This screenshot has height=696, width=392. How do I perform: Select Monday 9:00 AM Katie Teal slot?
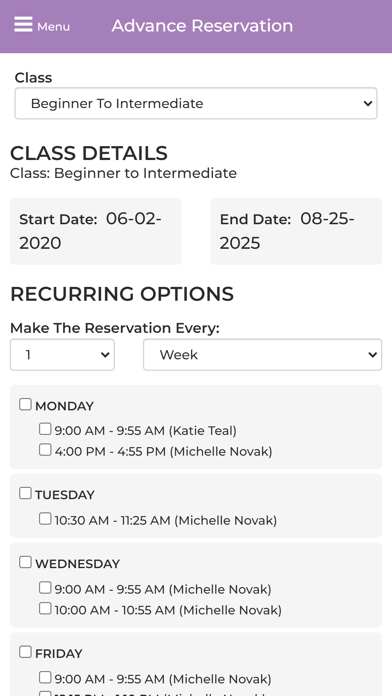click(45, 429)
